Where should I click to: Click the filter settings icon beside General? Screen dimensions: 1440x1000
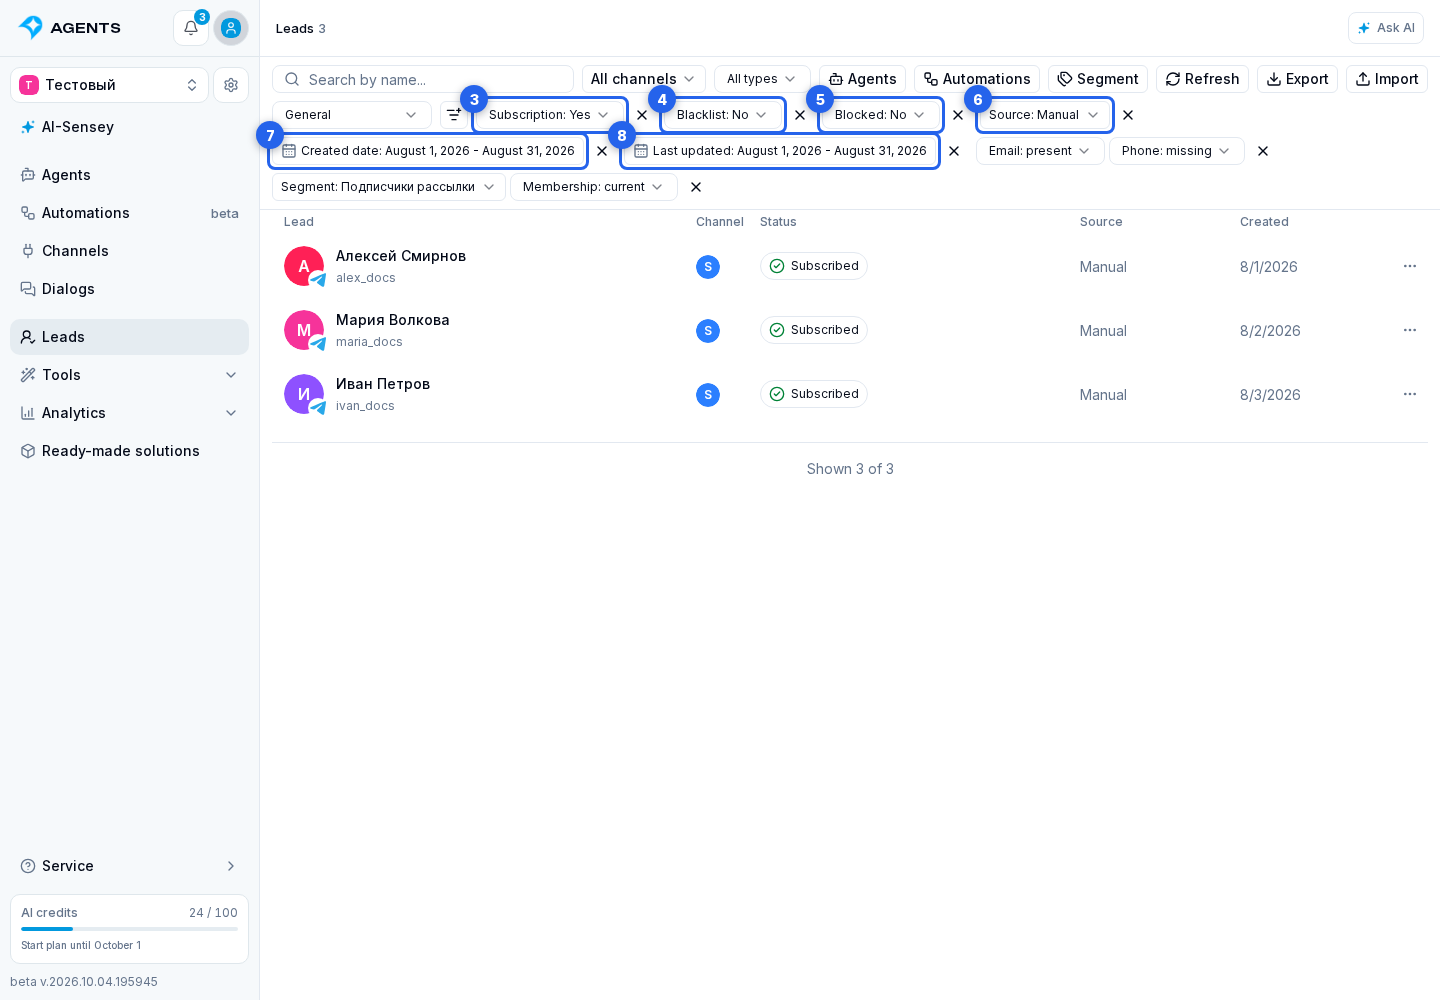coord(454,115)
